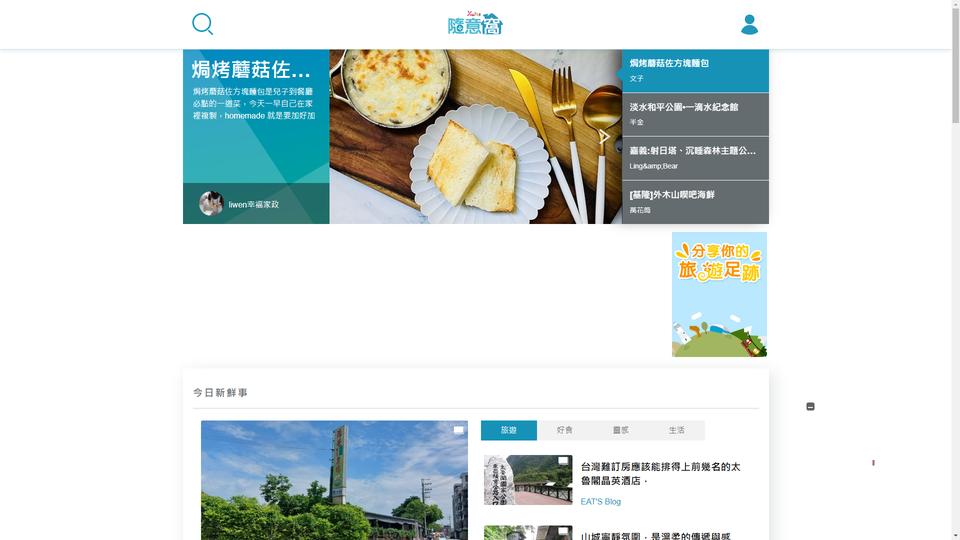
Task: Select the 好食 tab
Action: coord(564,430)
